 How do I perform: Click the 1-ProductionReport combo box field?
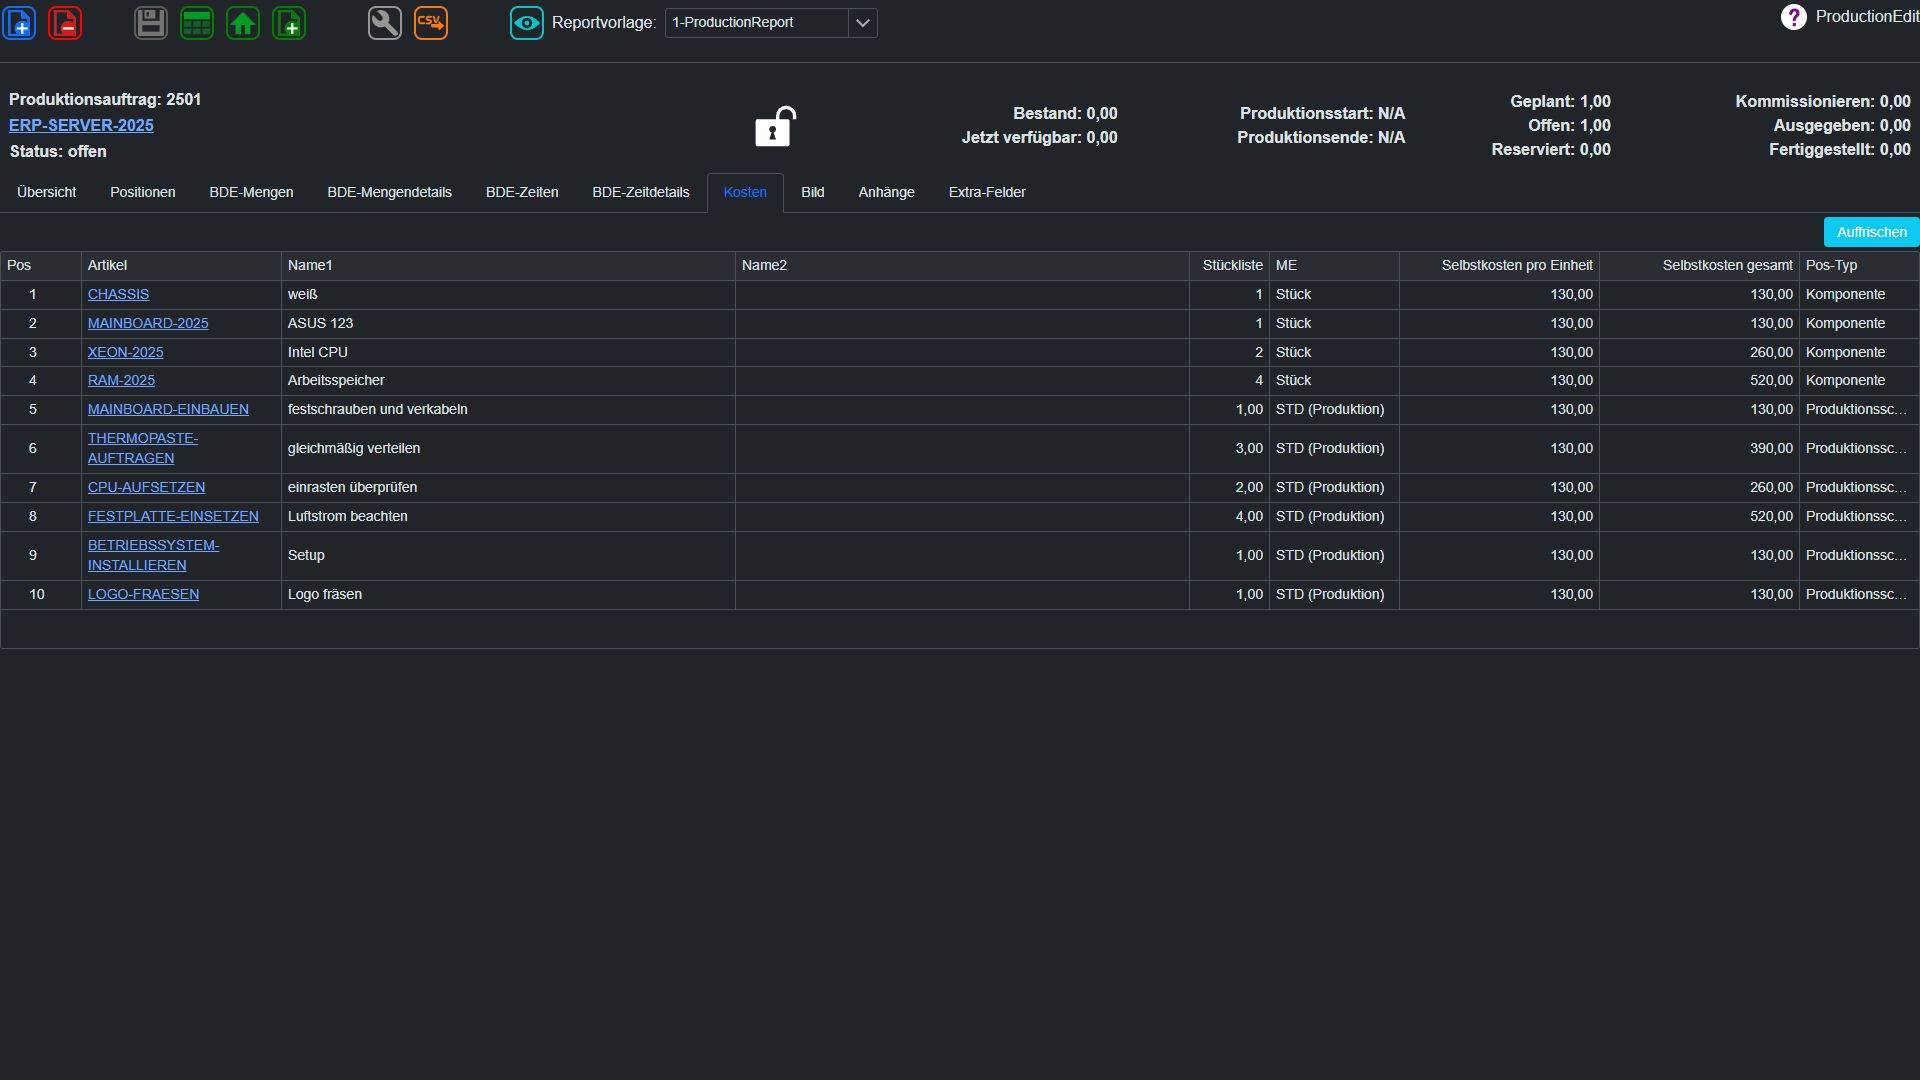pos(757,22)
